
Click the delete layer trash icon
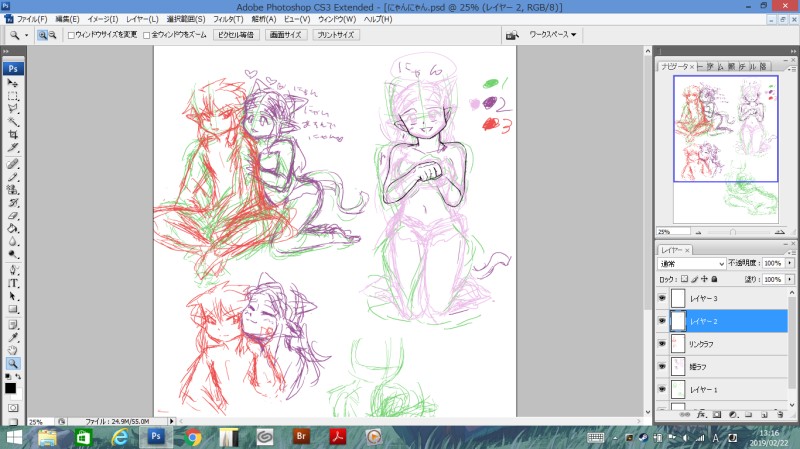click(x=780, y=415)
